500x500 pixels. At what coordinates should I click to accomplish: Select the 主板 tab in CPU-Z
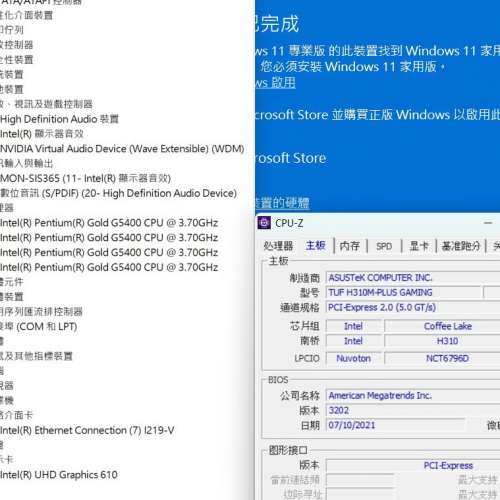[315, 246]
